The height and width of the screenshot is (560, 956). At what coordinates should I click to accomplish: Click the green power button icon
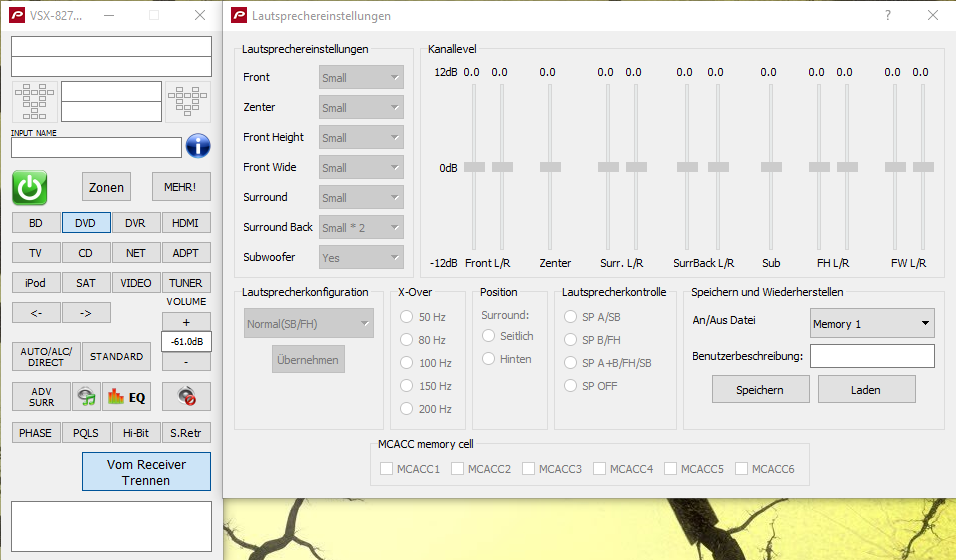30,187
